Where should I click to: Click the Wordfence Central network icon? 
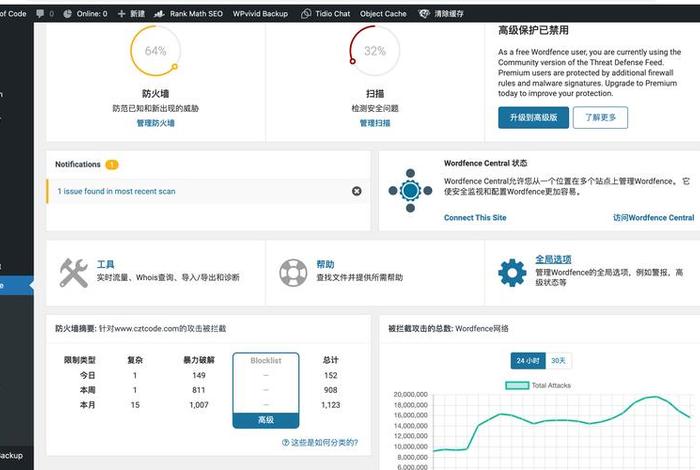tap(410, 191)
